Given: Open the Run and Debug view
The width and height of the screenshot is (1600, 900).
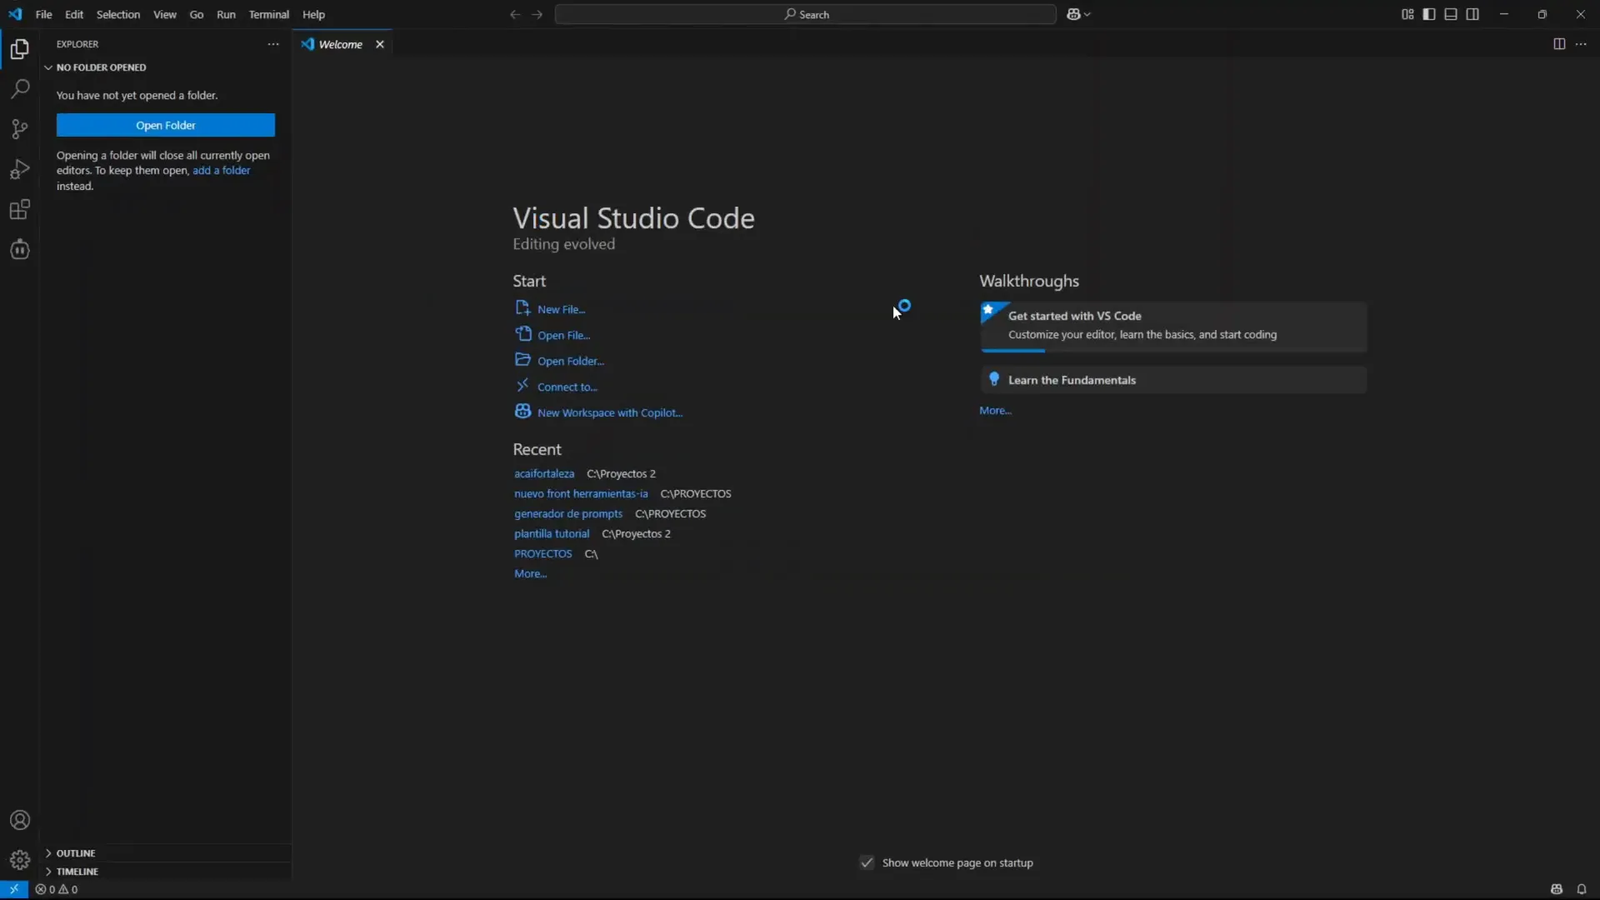Looking at the screenshot, I should [x=19, y=169].
